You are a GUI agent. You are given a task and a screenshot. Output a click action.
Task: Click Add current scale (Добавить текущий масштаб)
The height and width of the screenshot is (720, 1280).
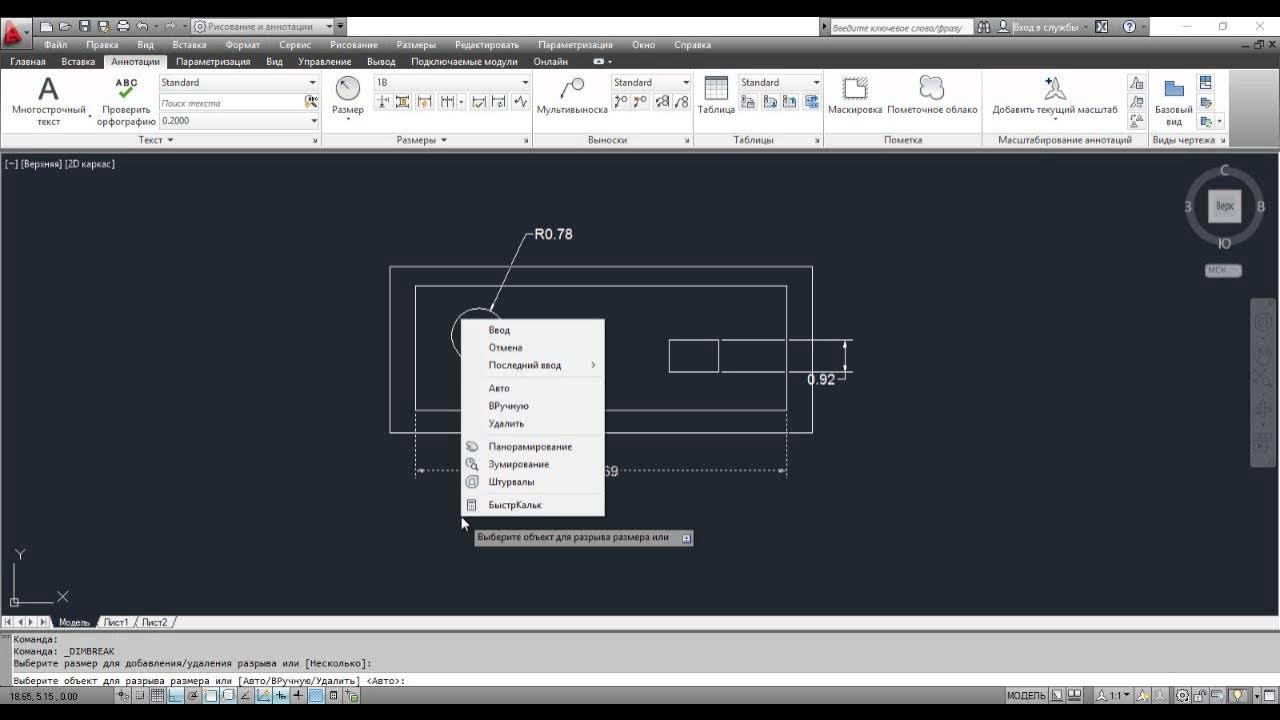click(1055, 96)
